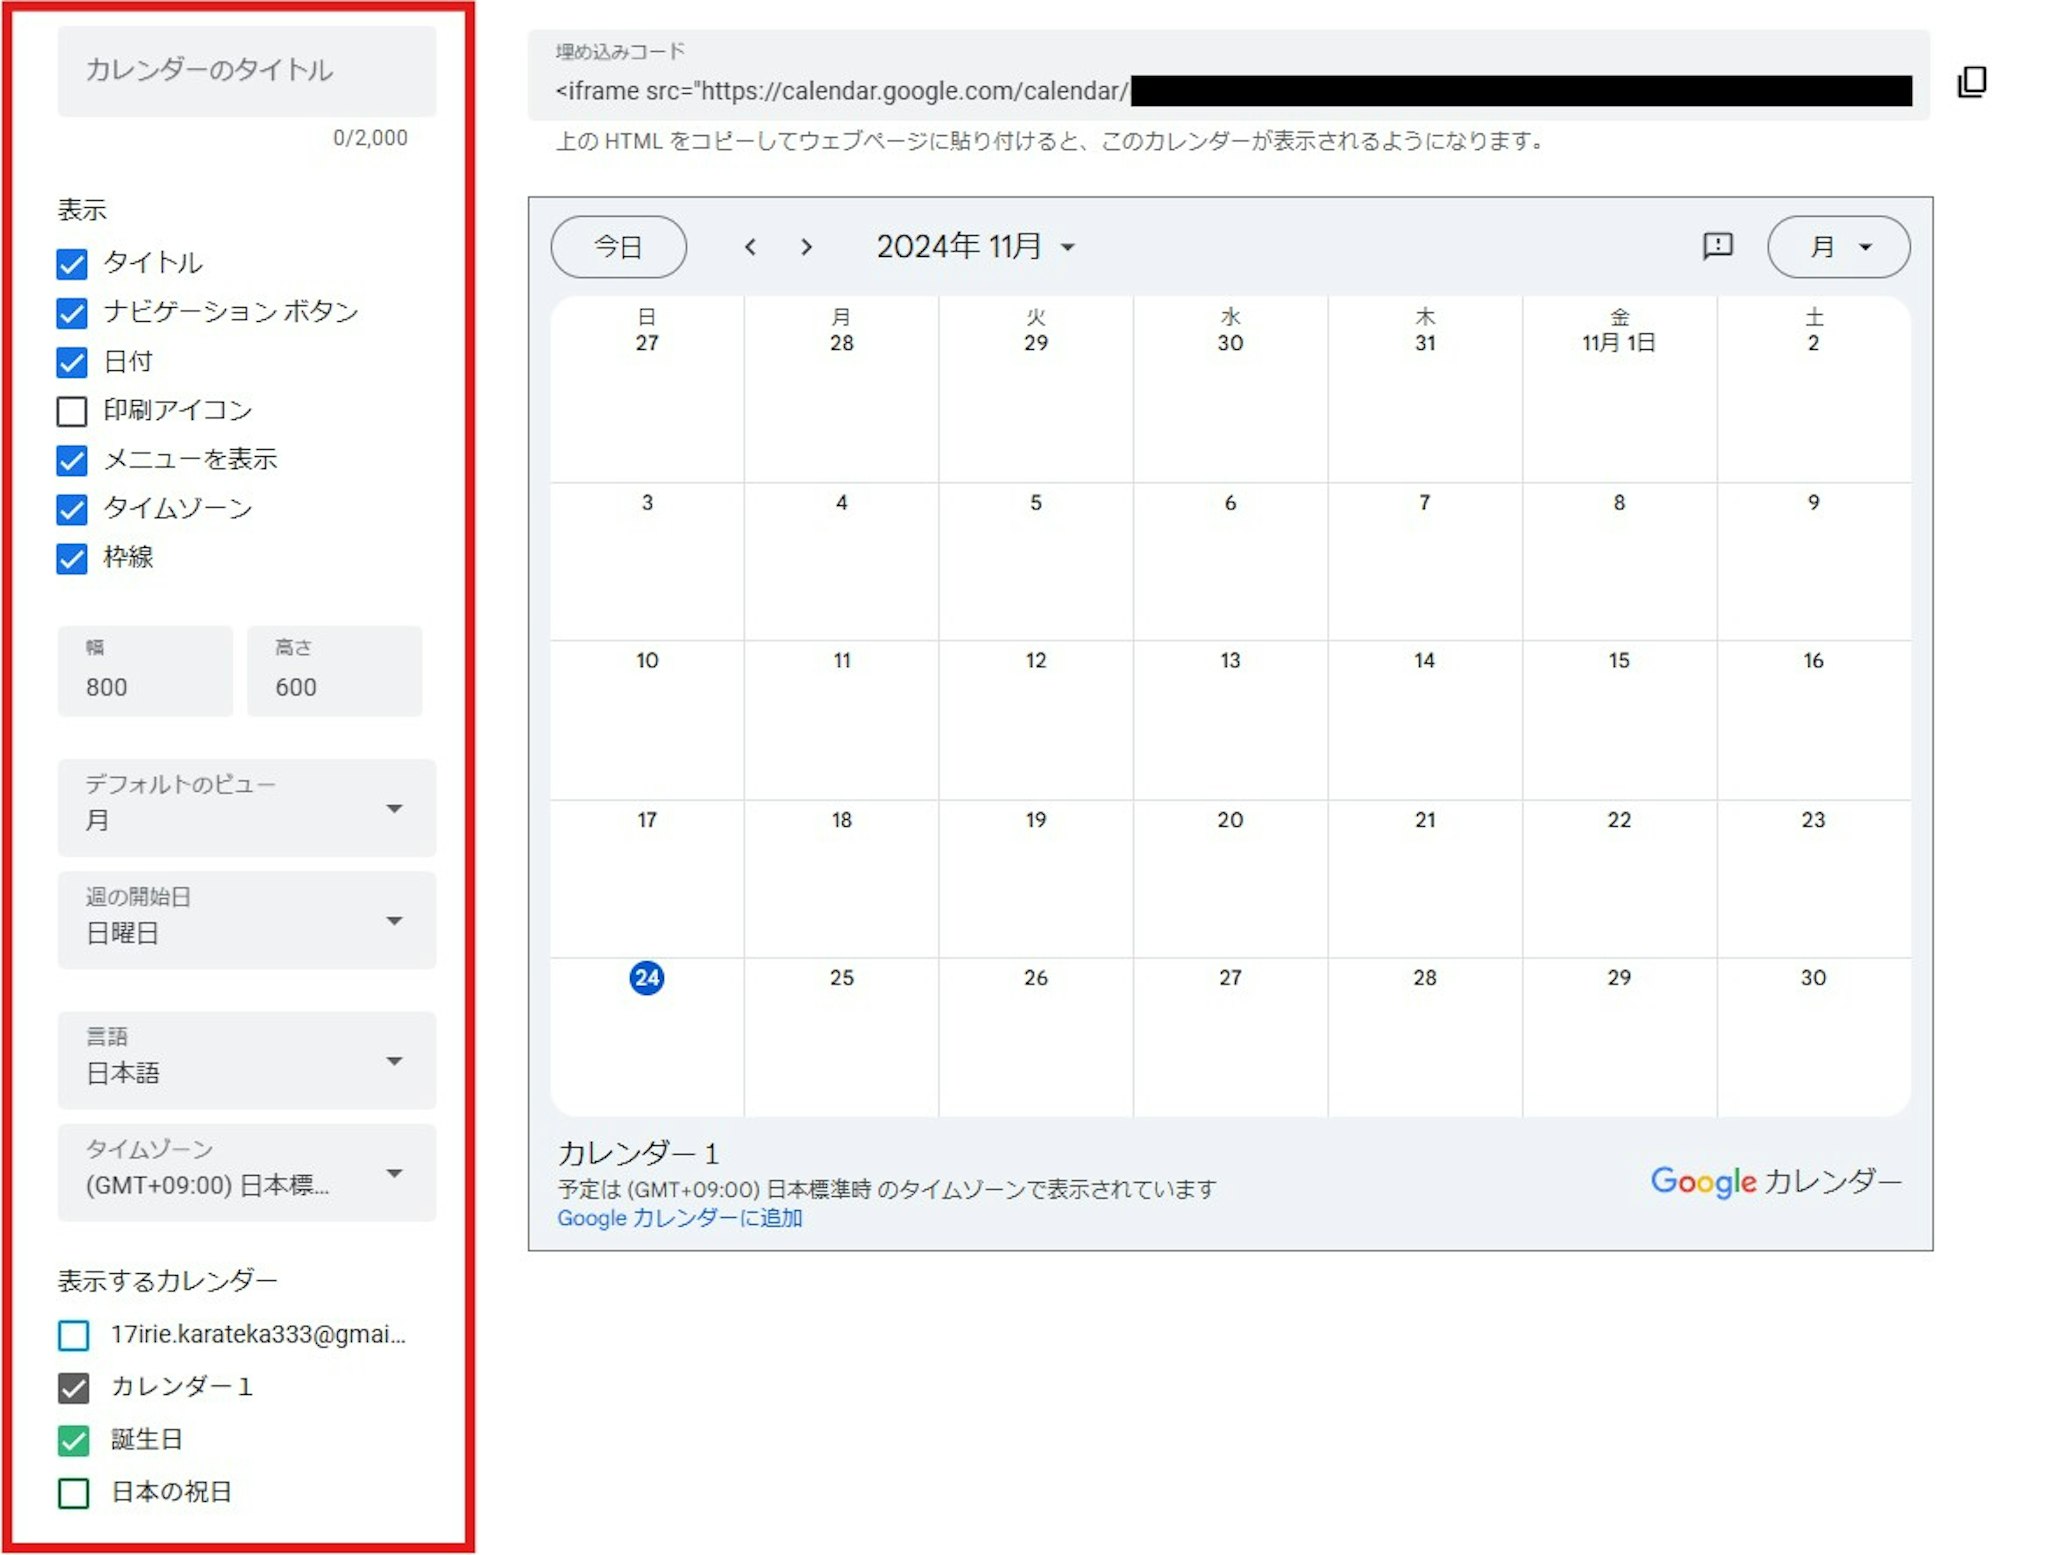The image size is (2048, 1555).
Task: Expand the 週の開始日 dropdown
Action: tap(246, 920)
